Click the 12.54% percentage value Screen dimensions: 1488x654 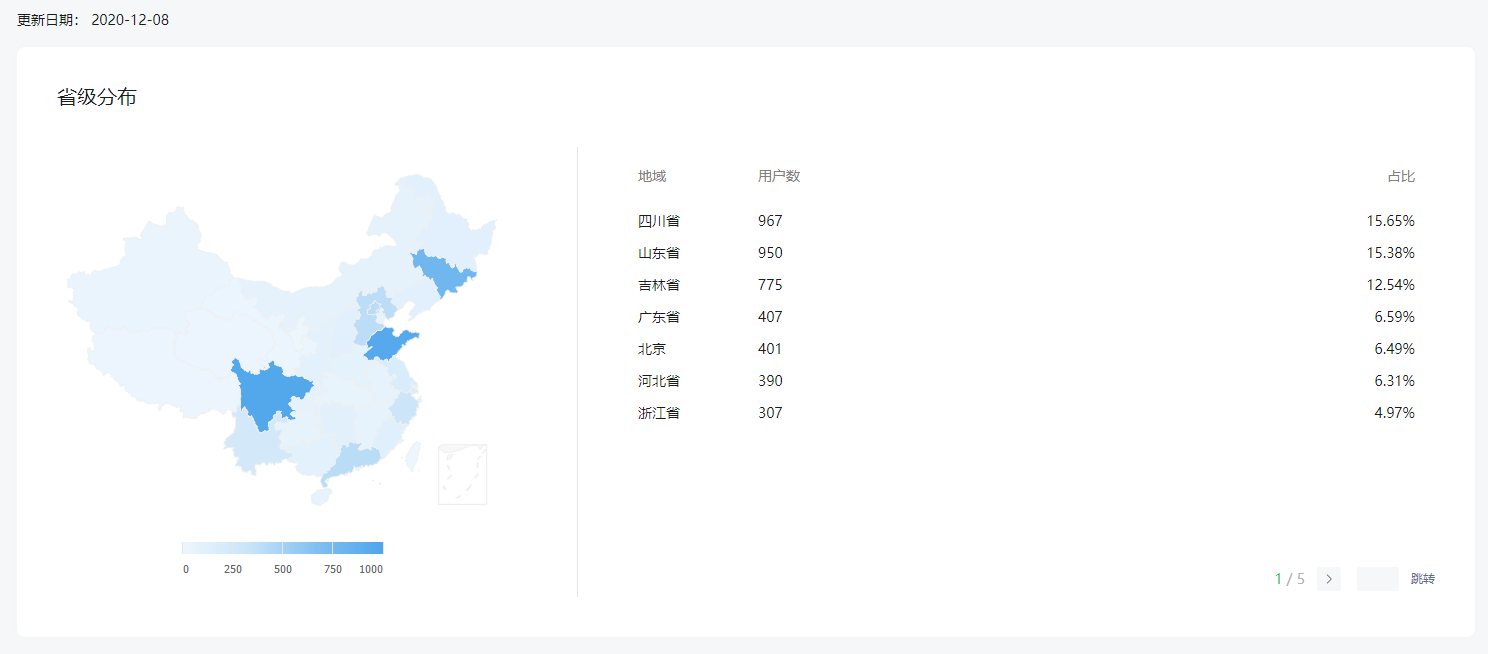(1391, 285)
